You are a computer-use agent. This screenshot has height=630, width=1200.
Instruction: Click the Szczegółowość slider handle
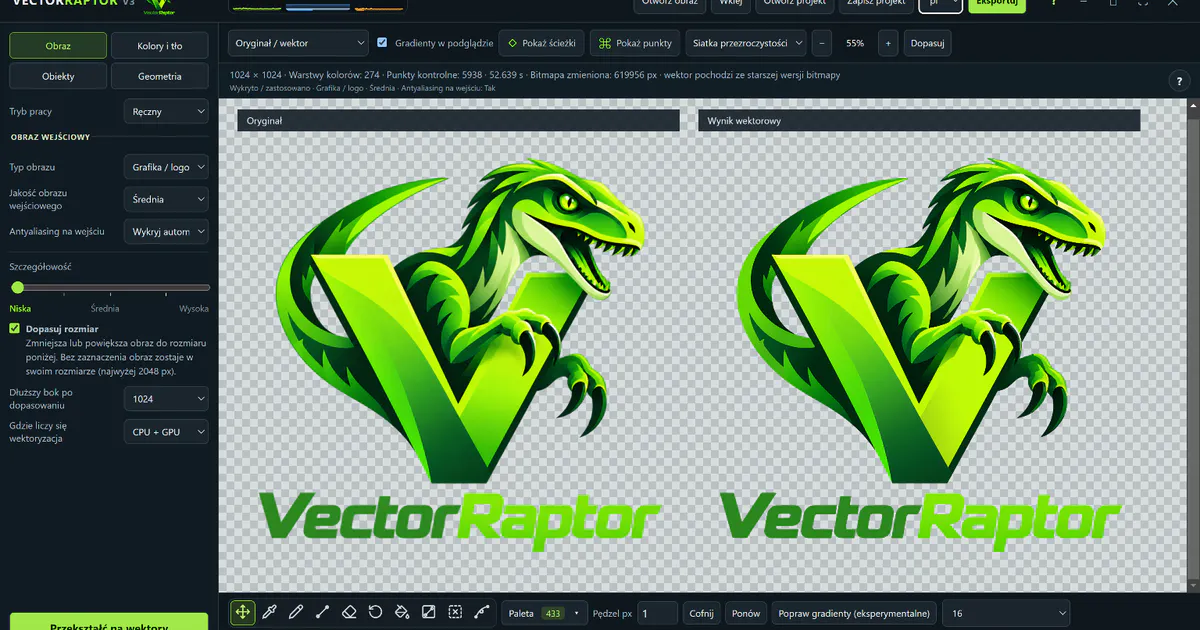point(17,287)
